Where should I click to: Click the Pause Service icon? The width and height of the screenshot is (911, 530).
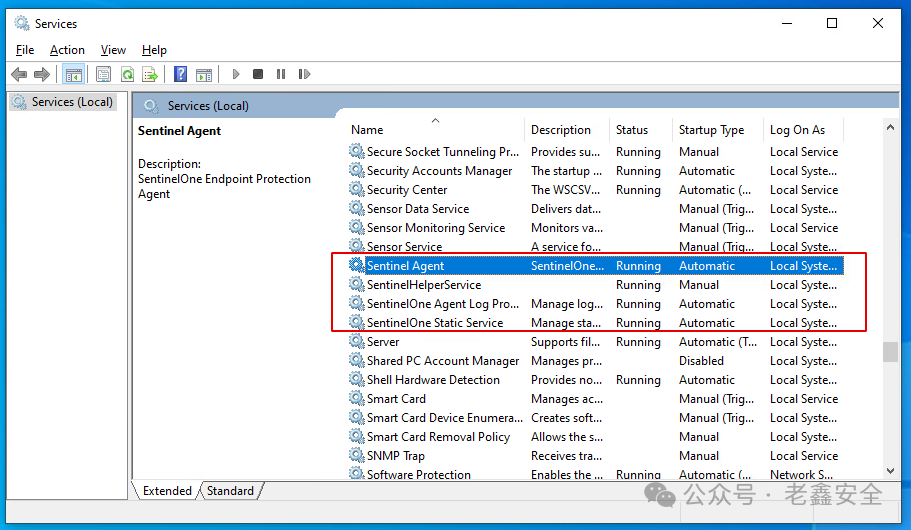(x=281, y=74)
